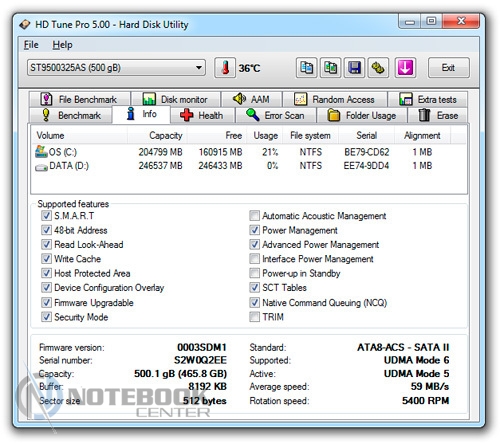Switch to the Random Access tab
This screenshot has height=444, width=500.
[335, 99]
